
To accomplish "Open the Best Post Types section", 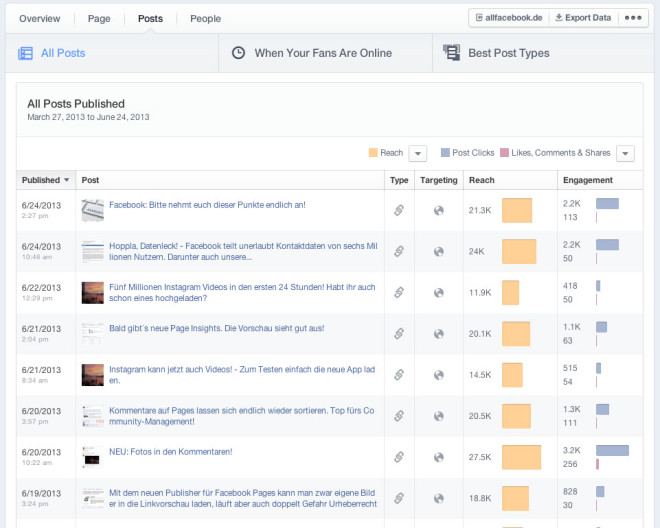I will pos(543,53).
